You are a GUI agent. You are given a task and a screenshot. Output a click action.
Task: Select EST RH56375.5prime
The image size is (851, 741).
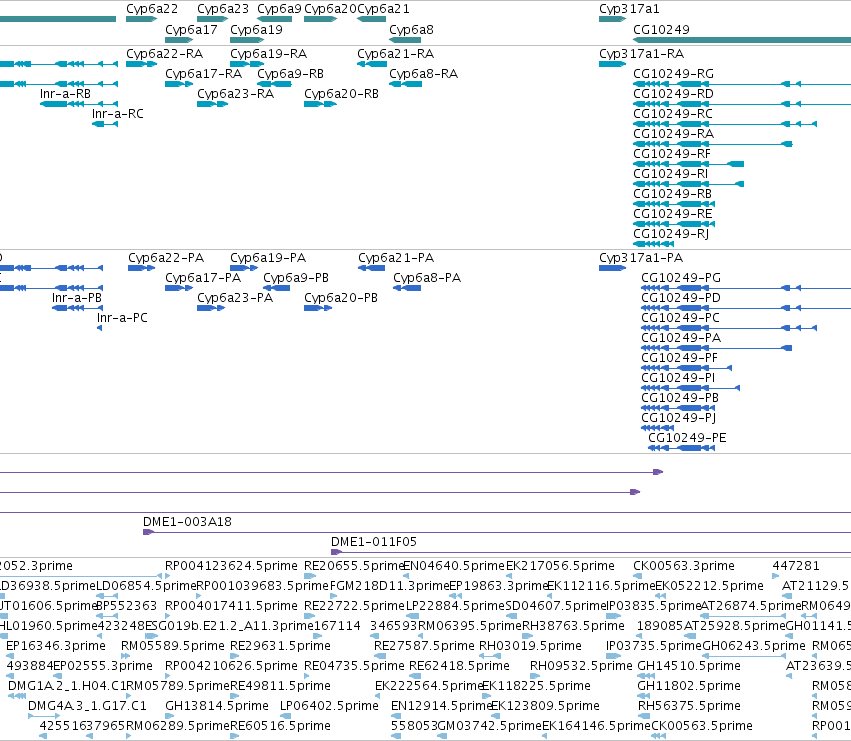[x=643, y=716]
